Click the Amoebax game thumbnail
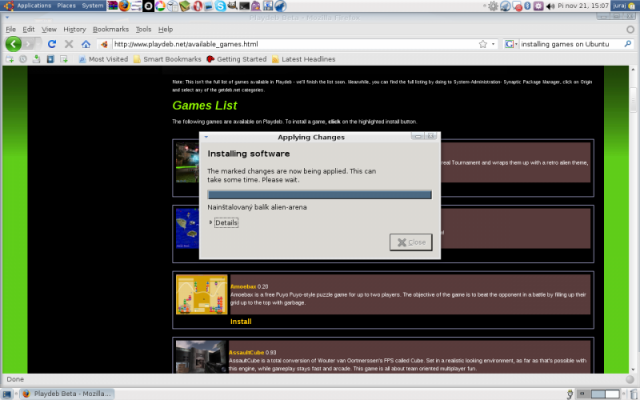640x400 pixels. coord(202,294)
